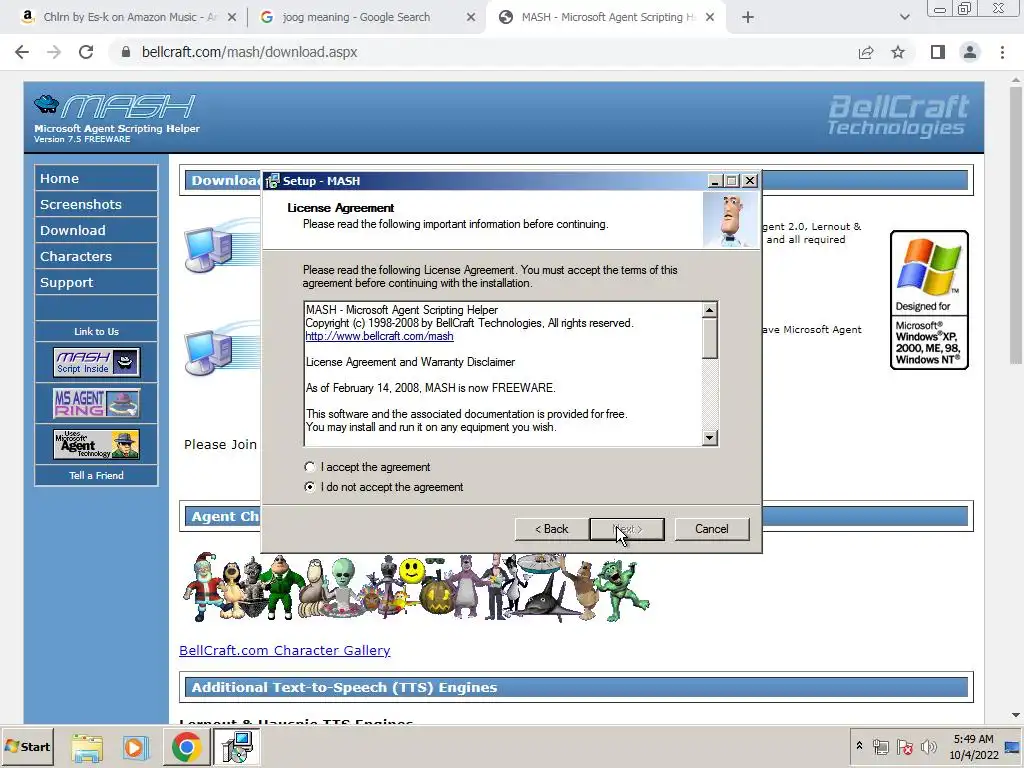
Task: Open Screenshots in MASH site sidebar
Action: point(96,204)
